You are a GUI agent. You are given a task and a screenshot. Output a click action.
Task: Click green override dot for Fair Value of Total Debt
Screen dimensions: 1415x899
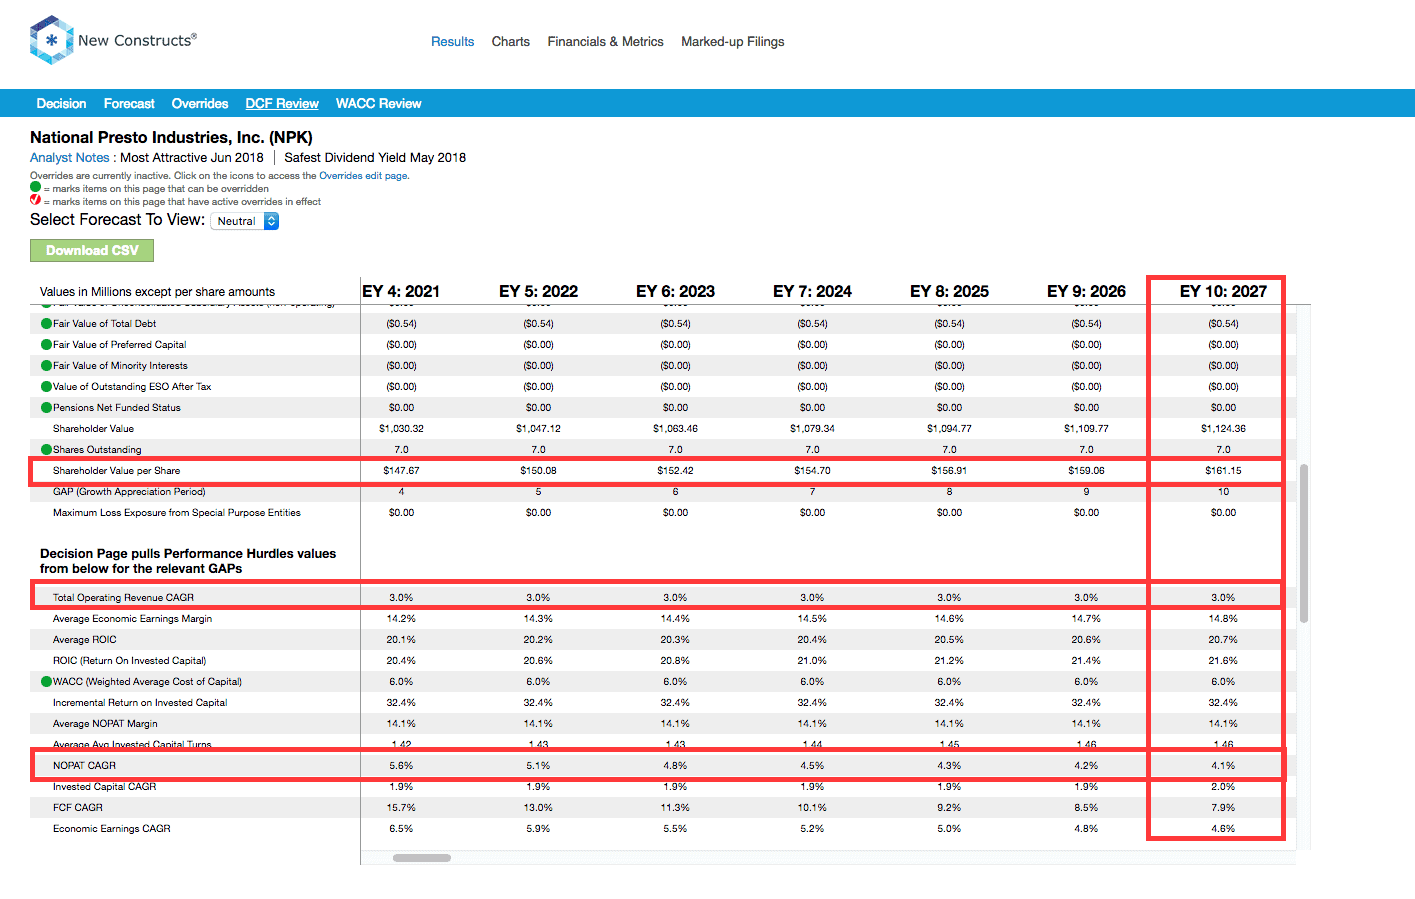(x=46, y=323)
